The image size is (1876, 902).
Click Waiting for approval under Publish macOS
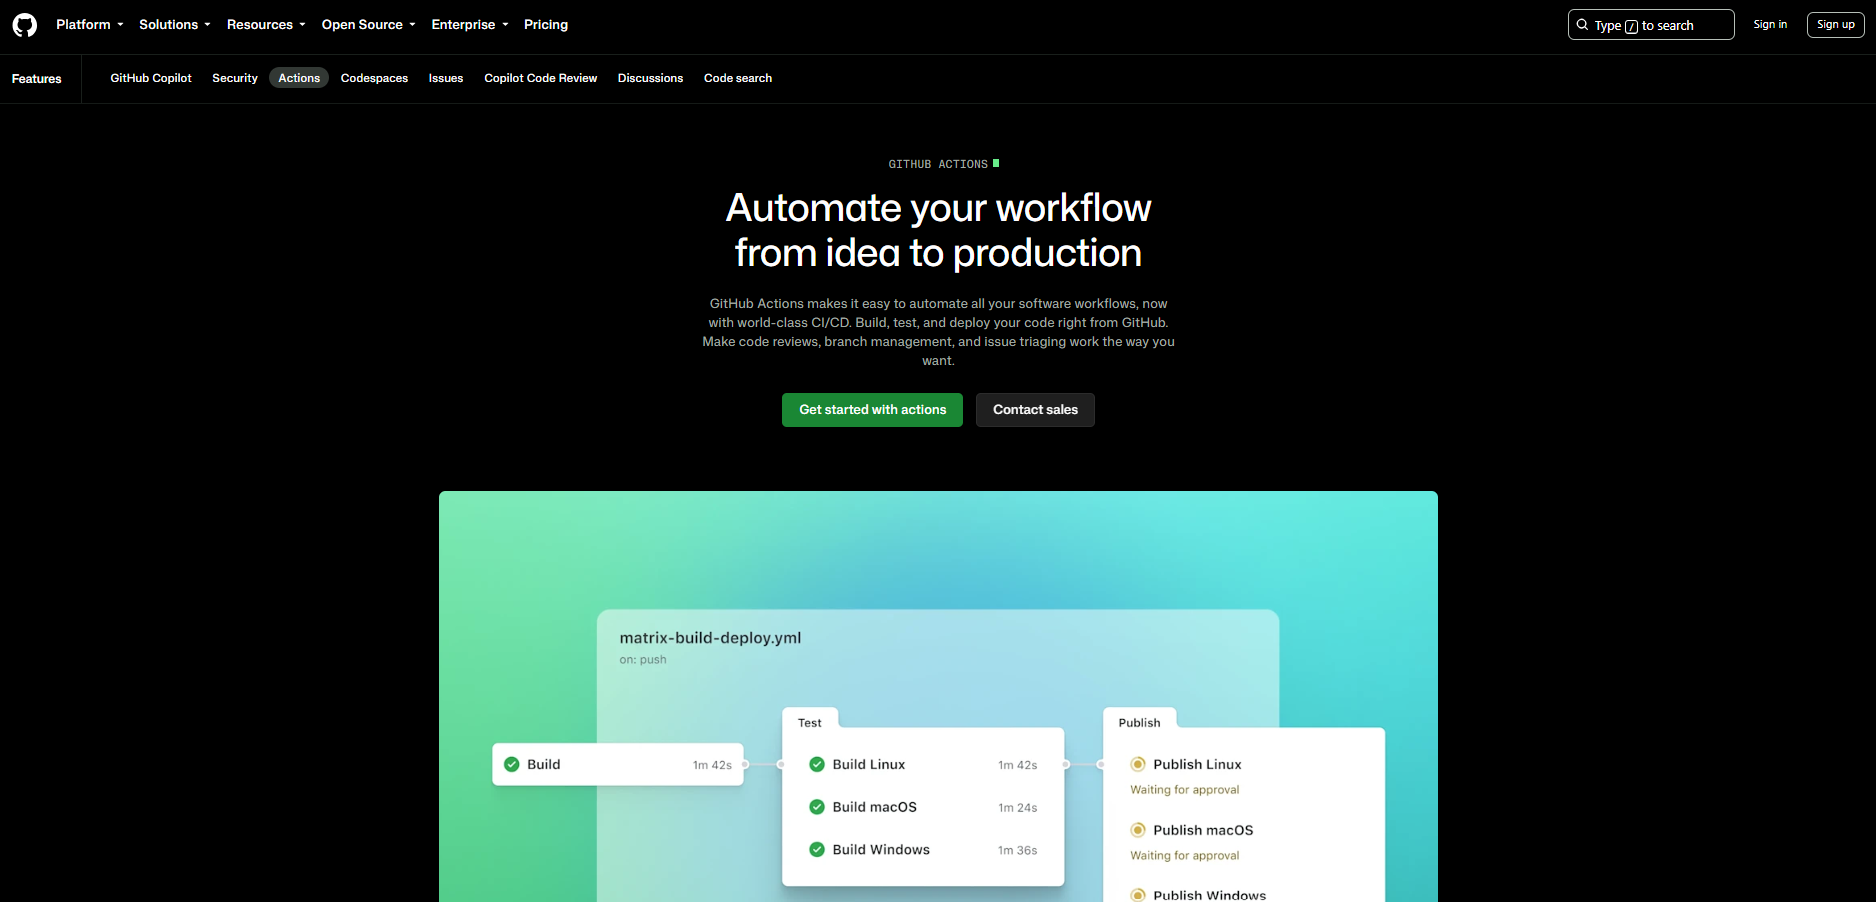1185,856
